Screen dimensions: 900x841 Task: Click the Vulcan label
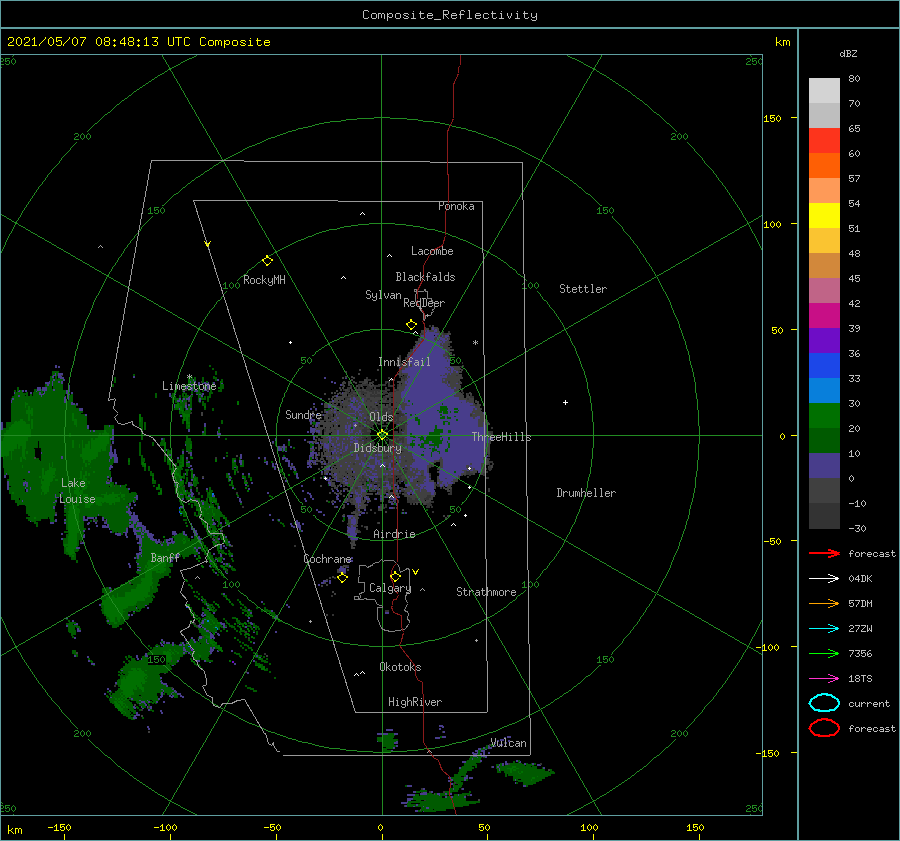pos(509,743)
